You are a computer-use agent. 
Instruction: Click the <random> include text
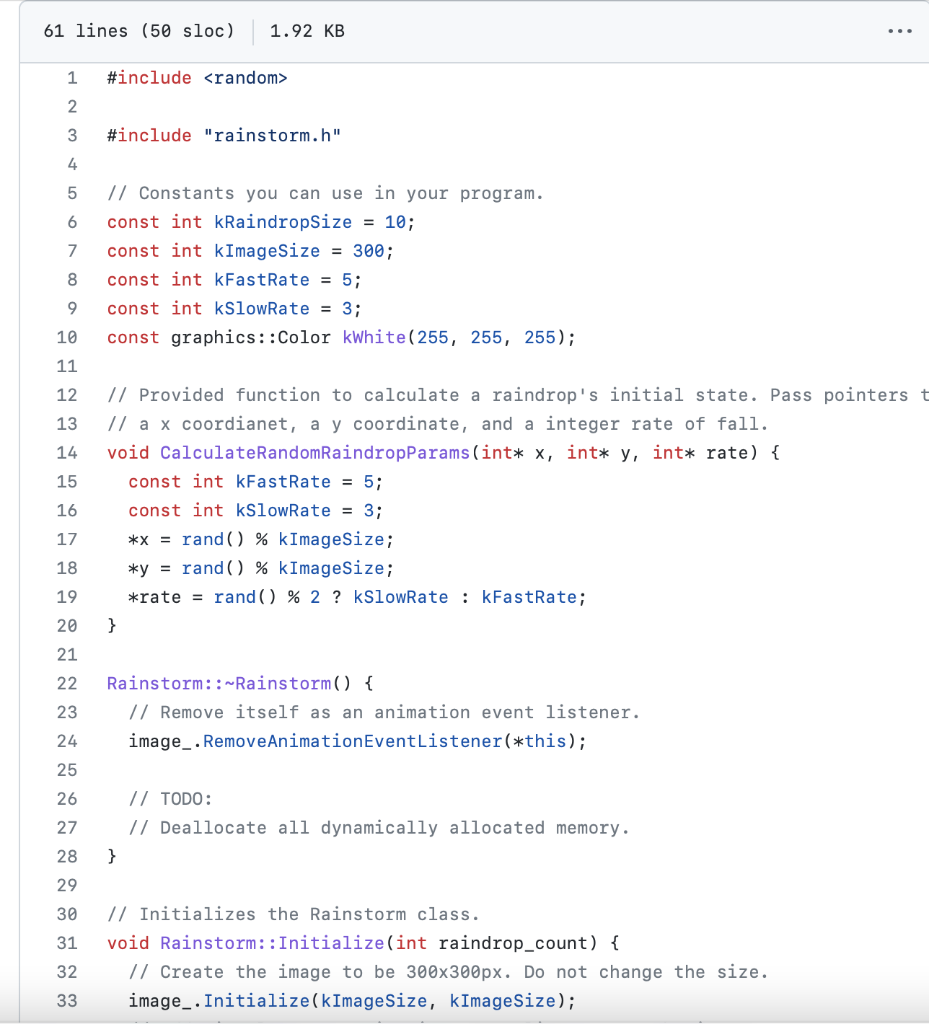pos(245,78)
